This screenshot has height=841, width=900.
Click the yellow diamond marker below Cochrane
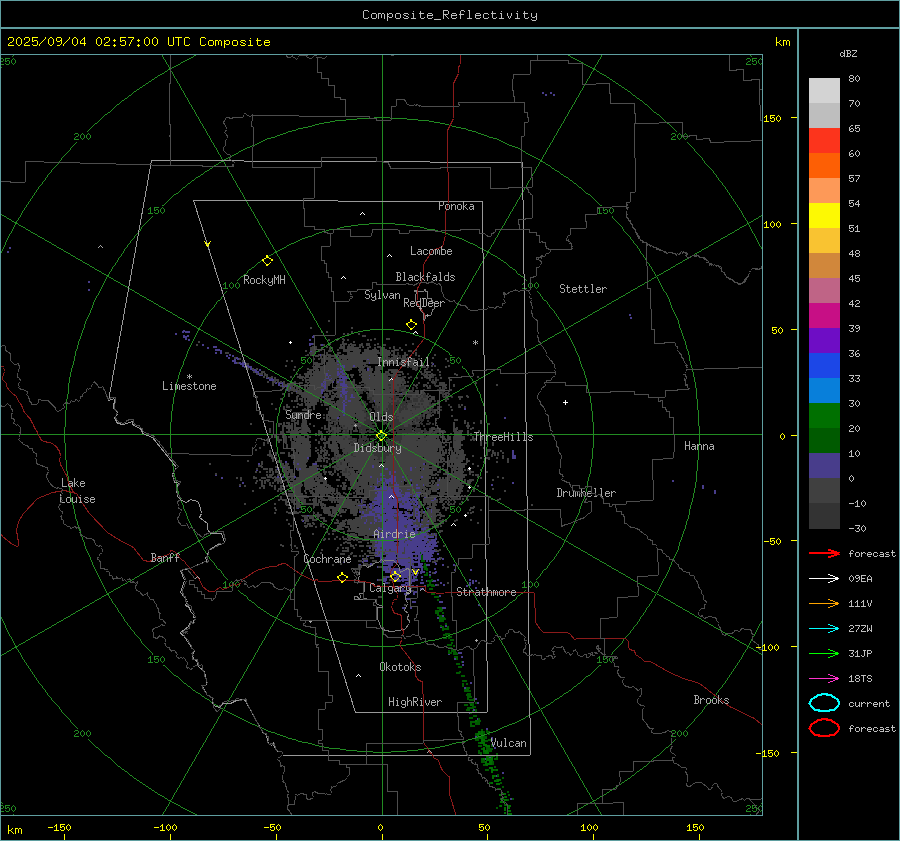342,577
